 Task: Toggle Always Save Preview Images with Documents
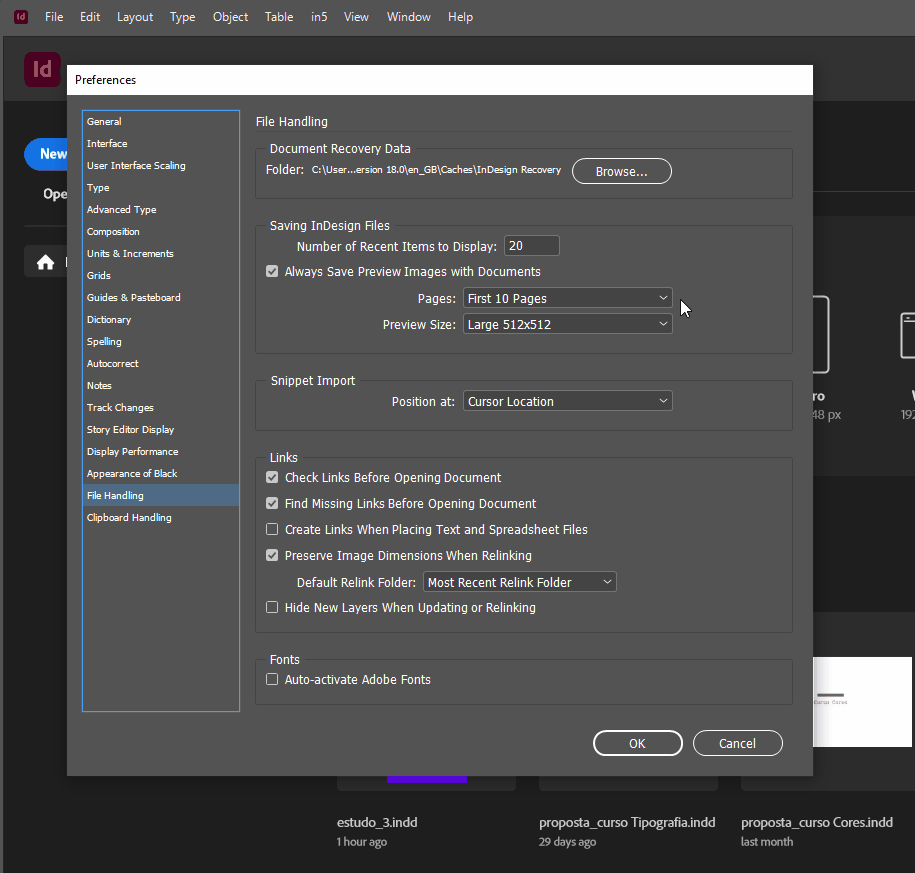(x=272, y=271)
